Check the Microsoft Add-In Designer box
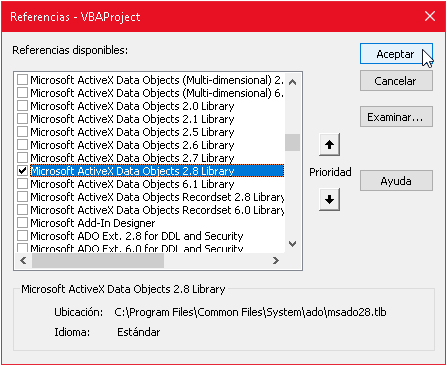This screenshot has height=366, width=447. click(22, 223)
